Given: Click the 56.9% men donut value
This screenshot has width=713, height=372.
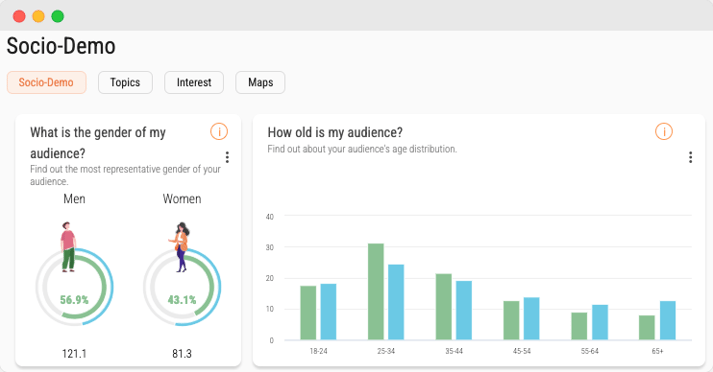Looking at the screenshot, I should pos(74,300).
